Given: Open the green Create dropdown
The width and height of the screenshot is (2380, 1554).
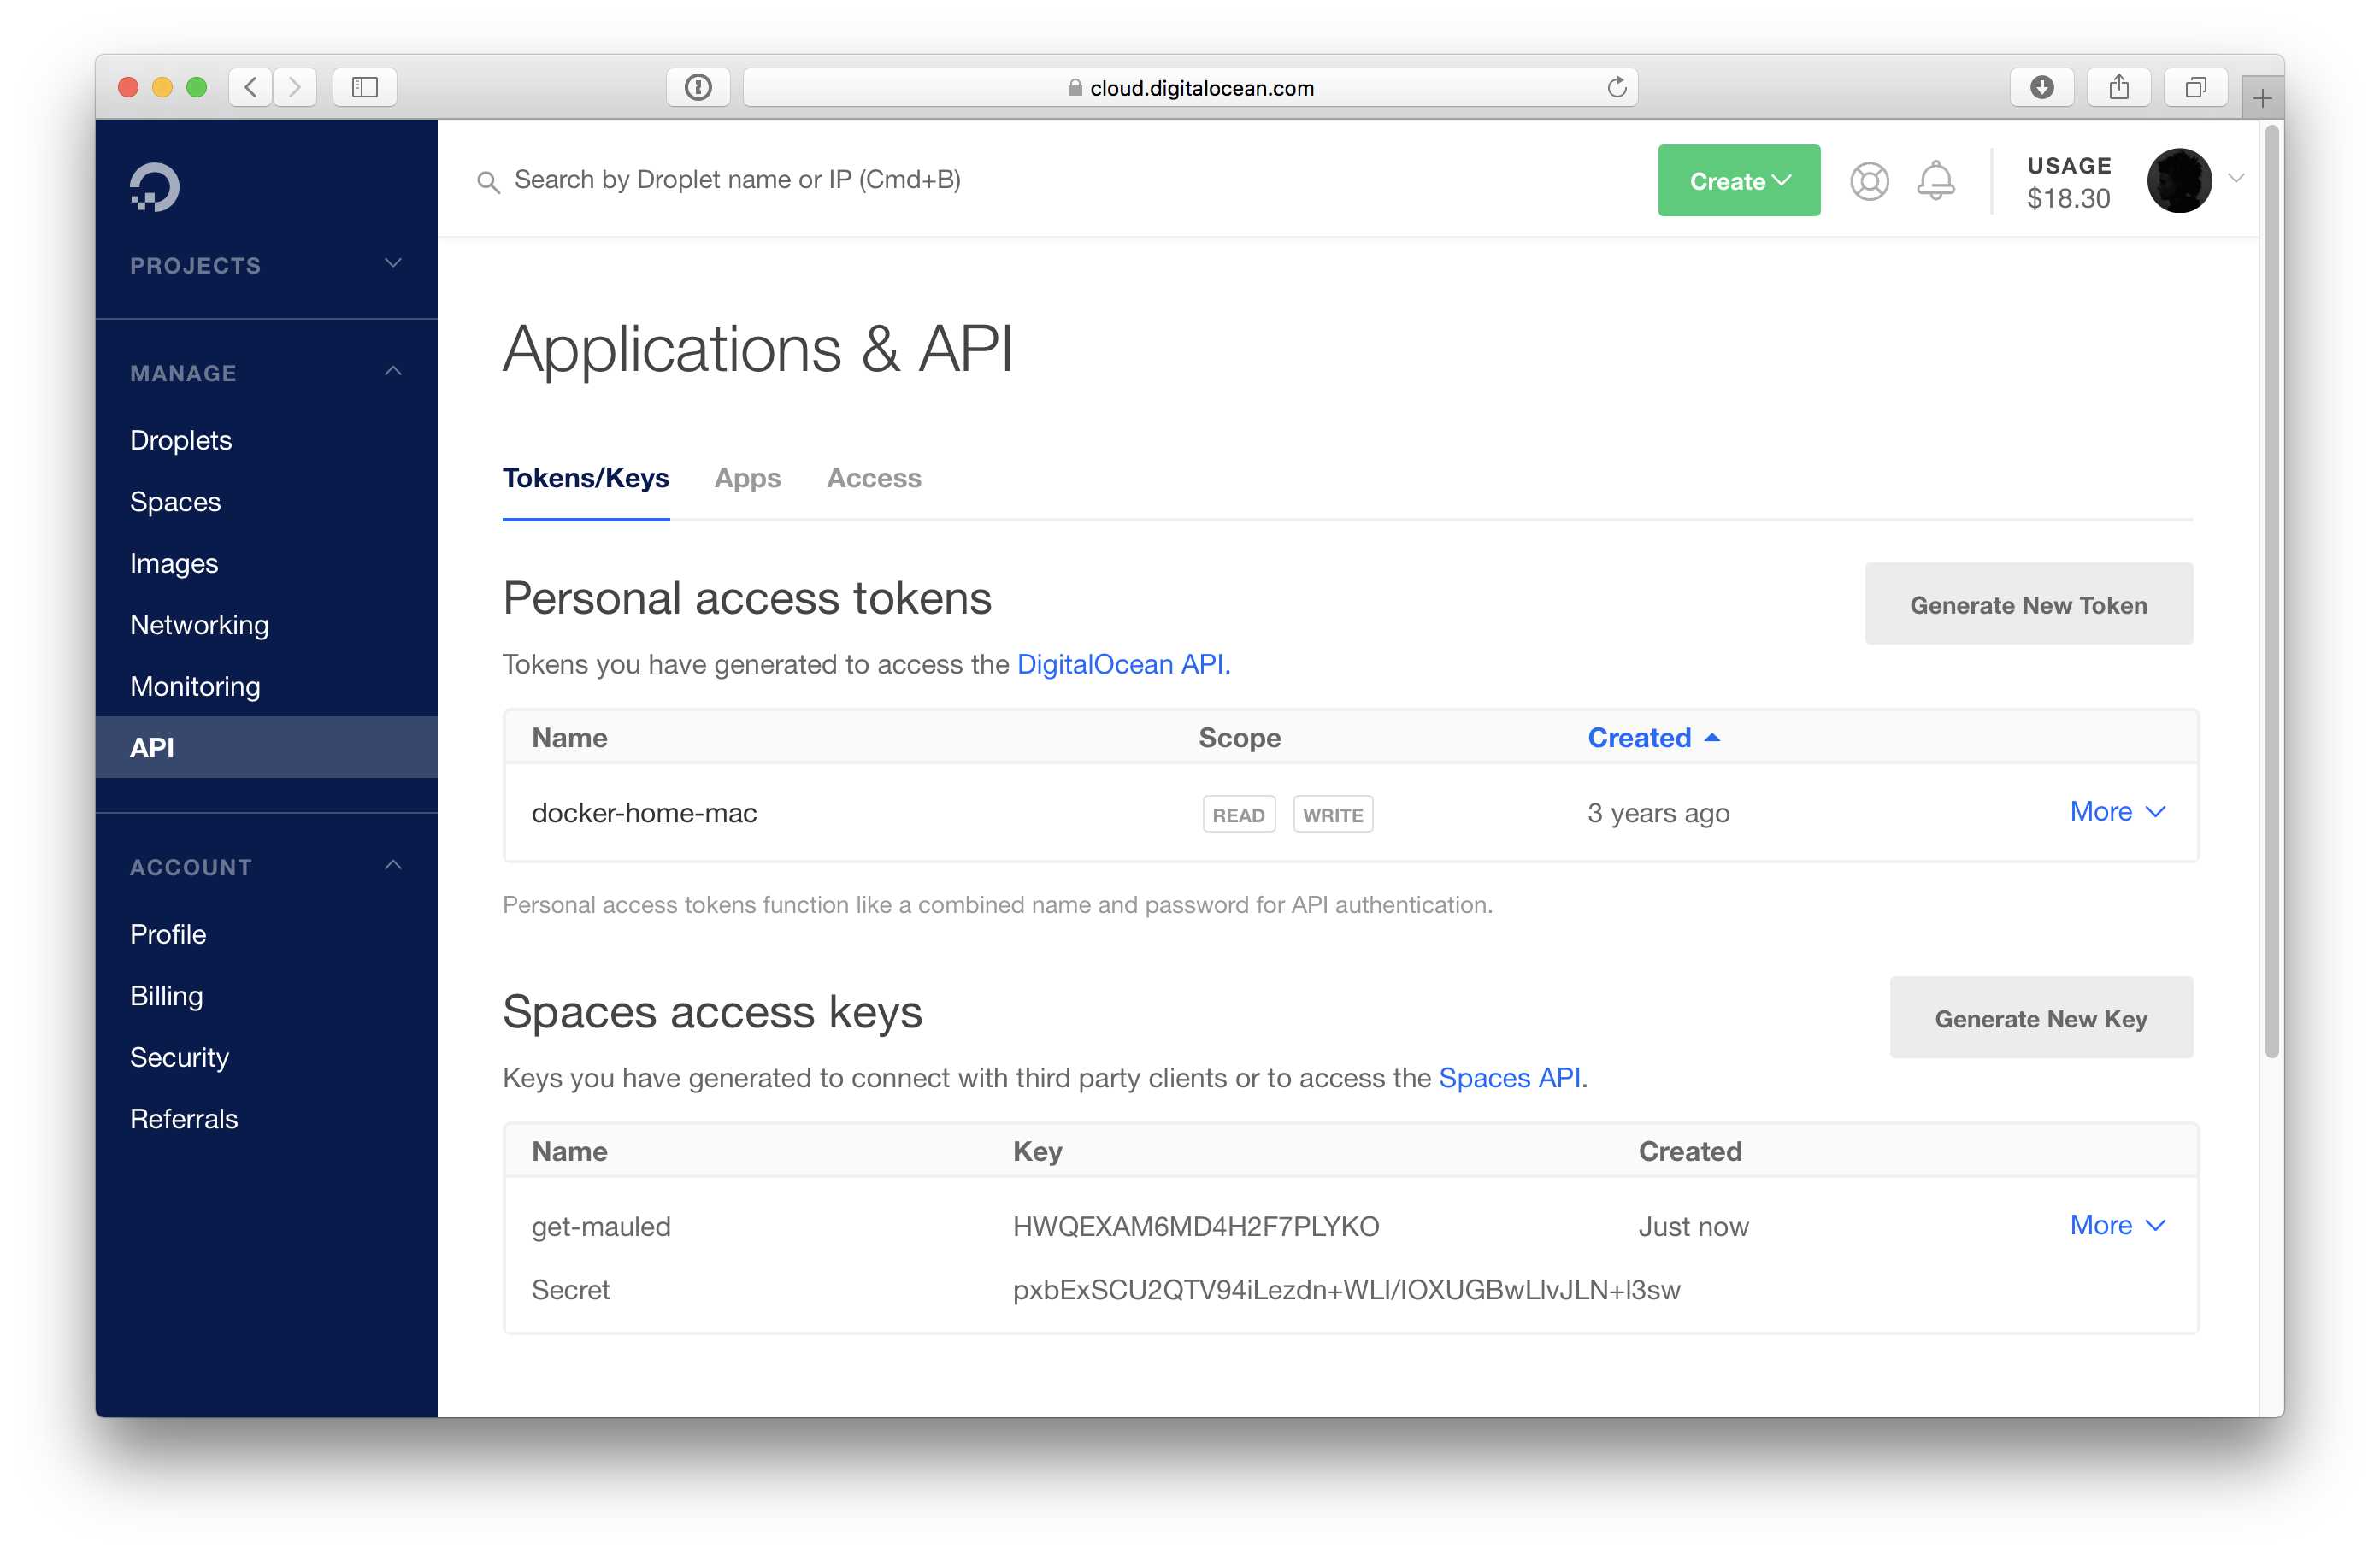Looking at the screenshot, I should point(1738,181).
